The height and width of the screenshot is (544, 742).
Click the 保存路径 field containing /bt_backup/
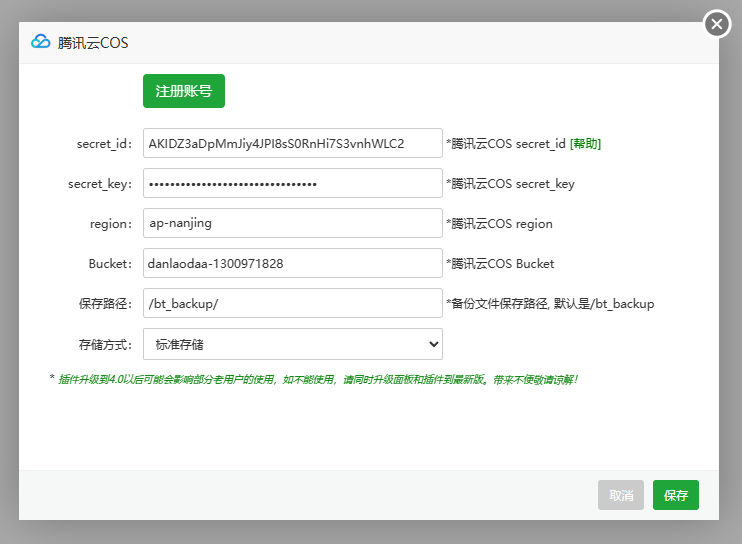coord(293,303)
